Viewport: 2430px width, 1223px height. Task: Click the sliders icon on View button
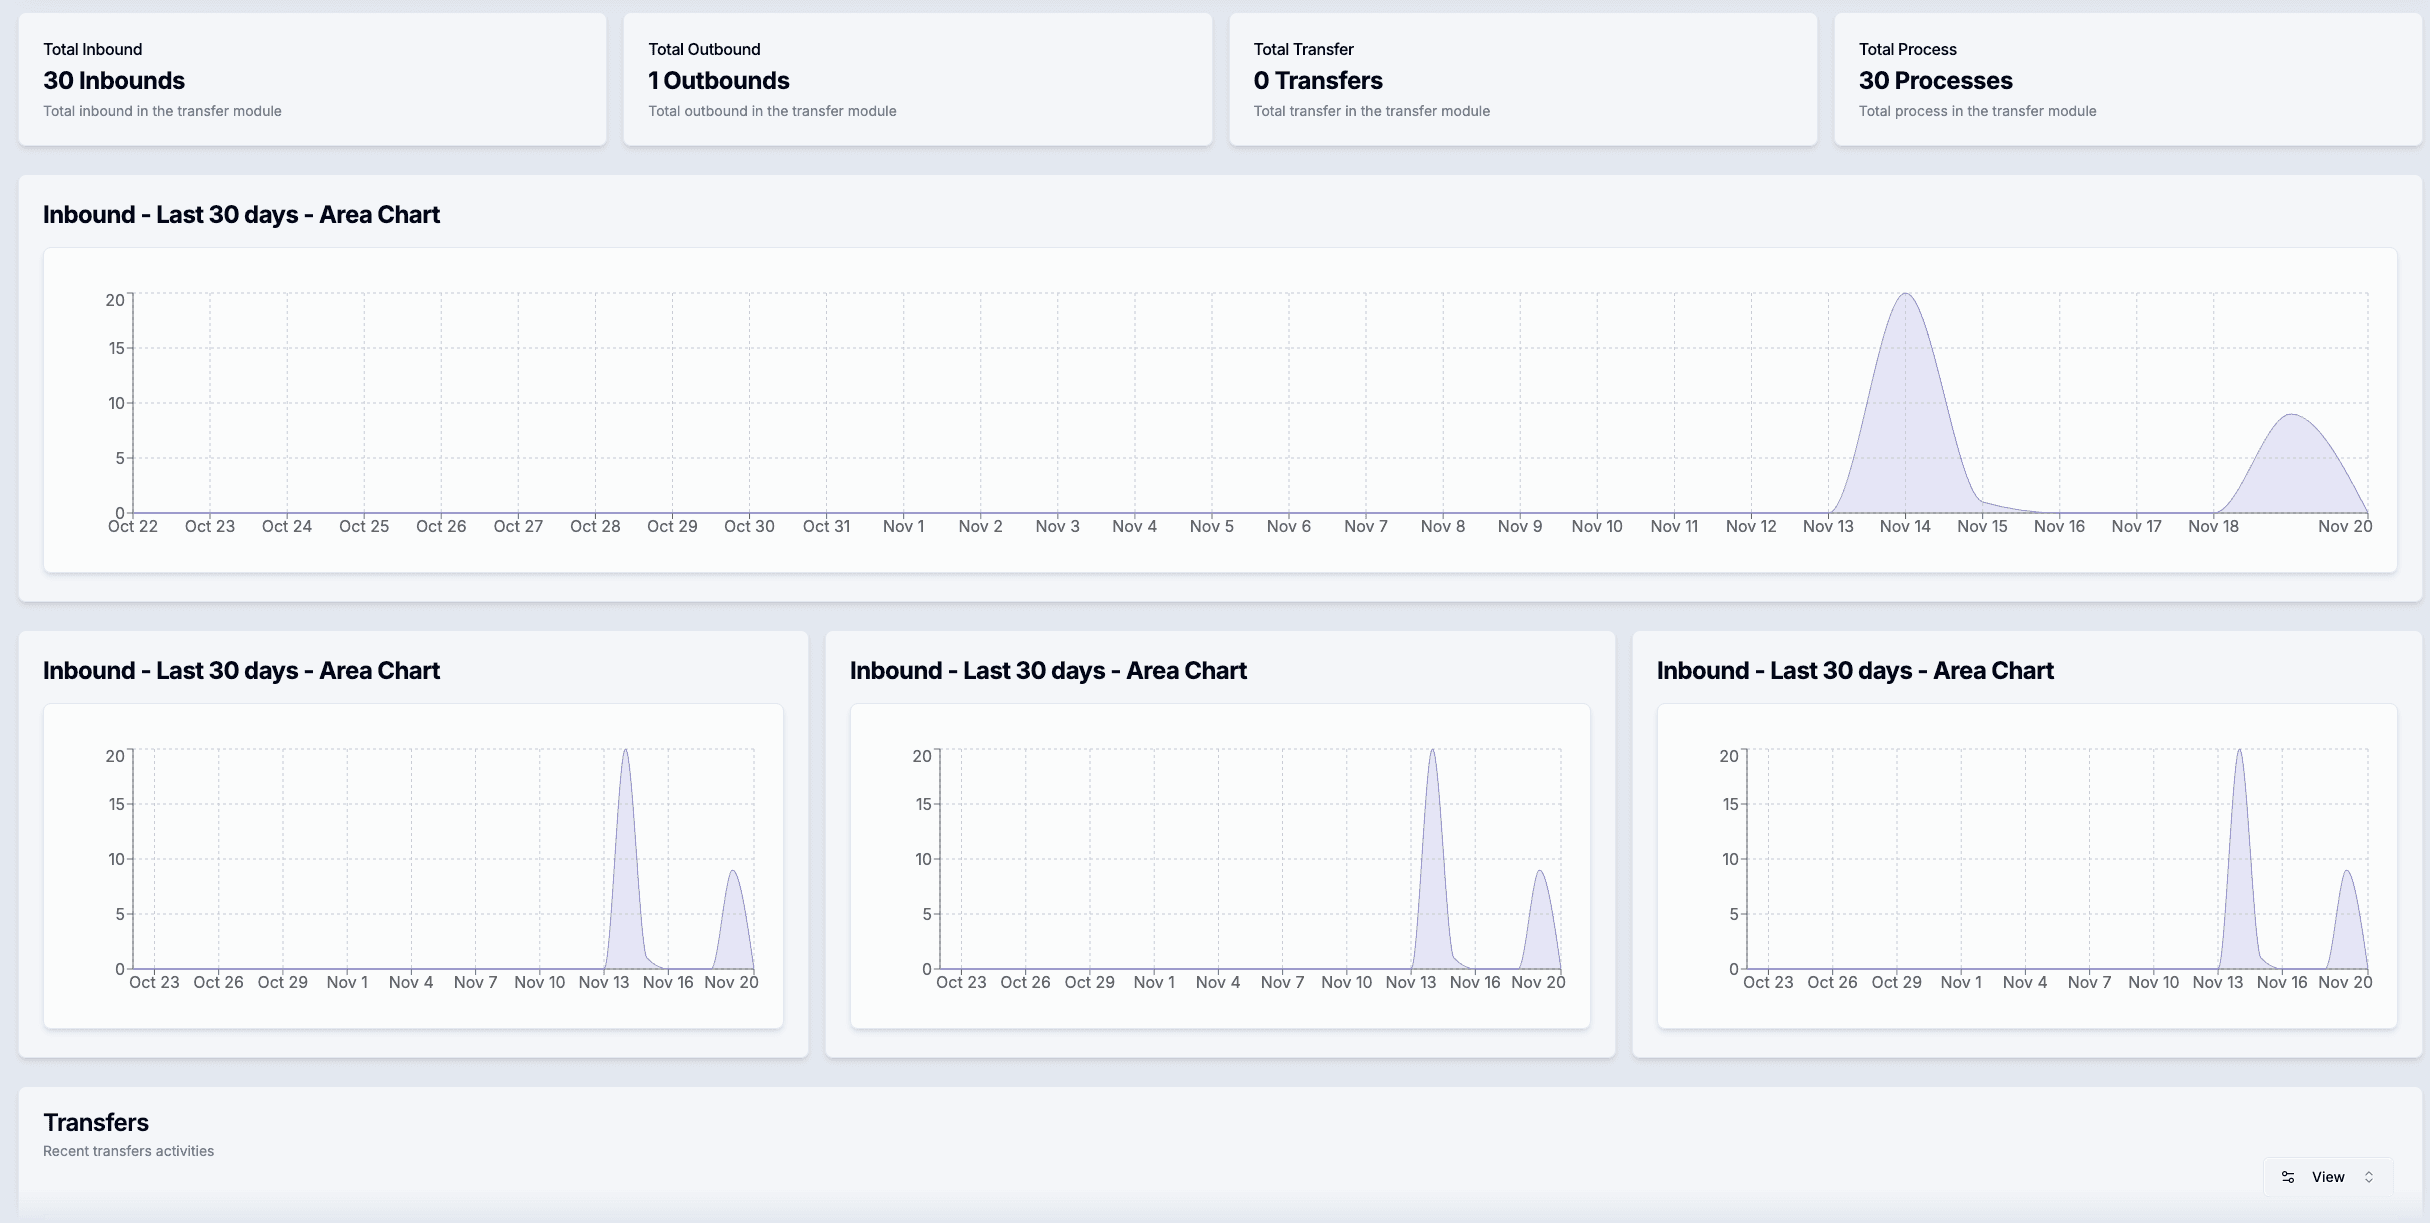pos(2288,1177)
